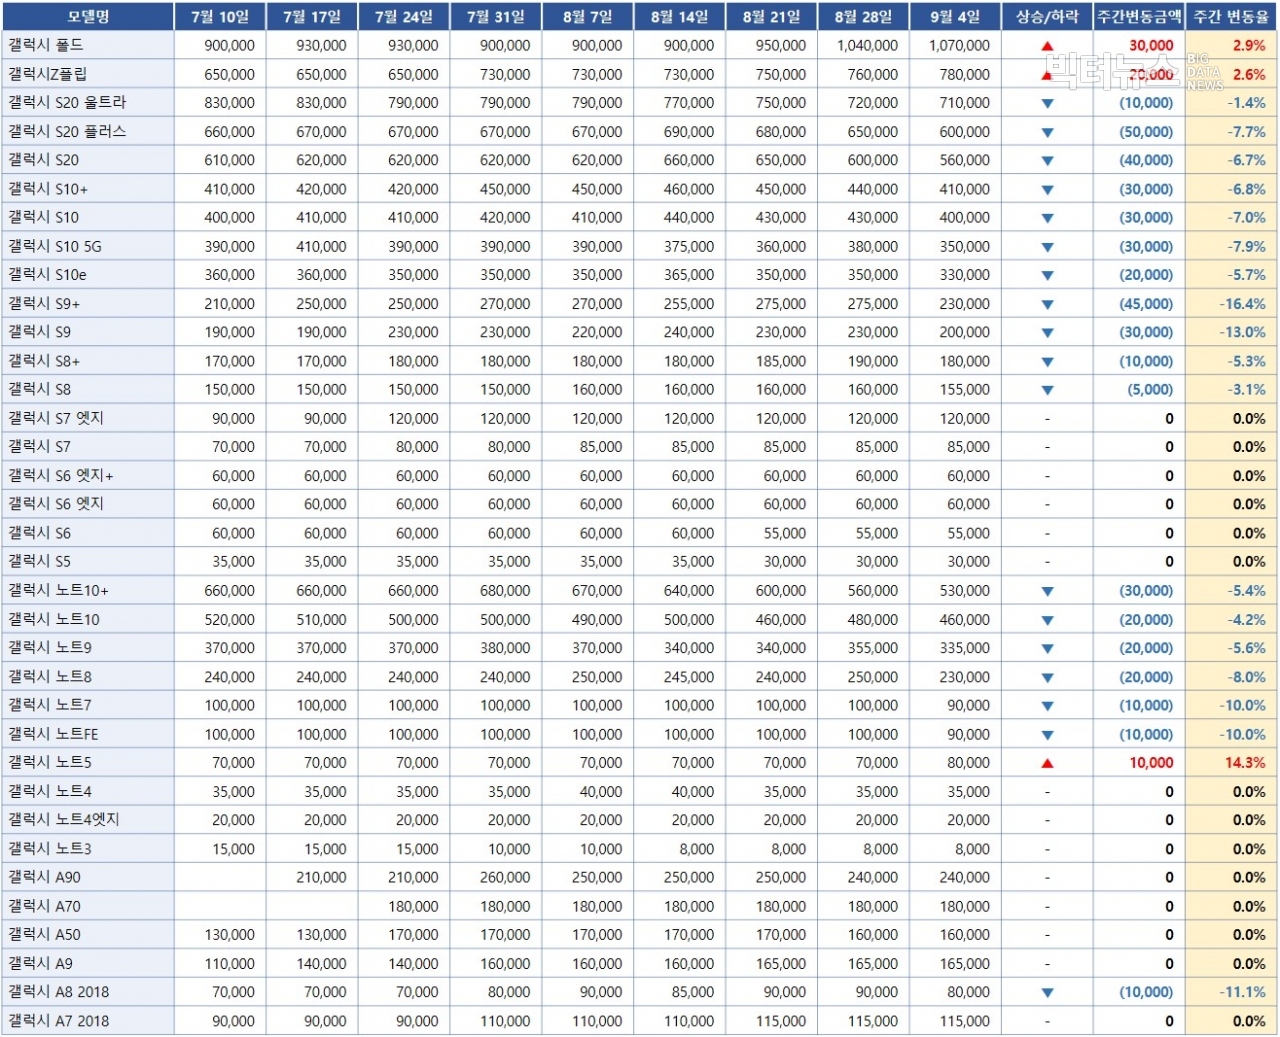The height and width of the screenshot is (1037, 1280).
Task: Click the down arrow for 갤럭시 노트FE
Action: 1047,734
